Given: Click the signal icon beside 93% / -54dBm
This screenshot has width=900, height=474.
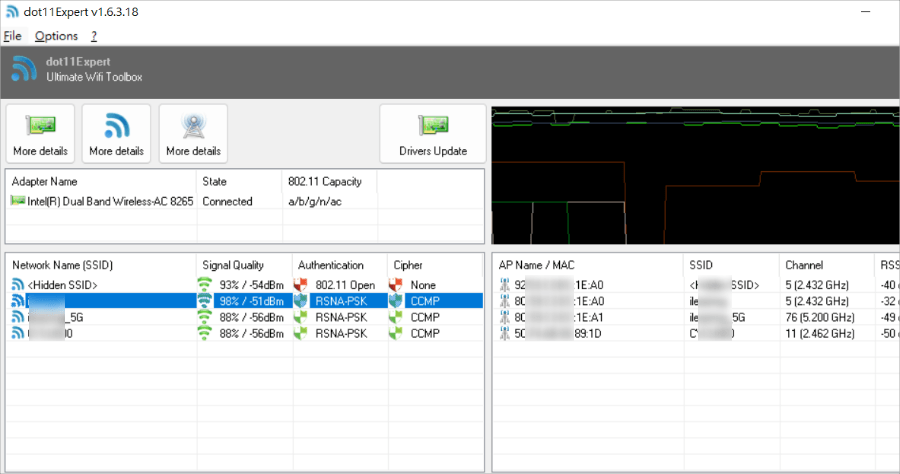Looking at the screenshot, I should [204, 285].
